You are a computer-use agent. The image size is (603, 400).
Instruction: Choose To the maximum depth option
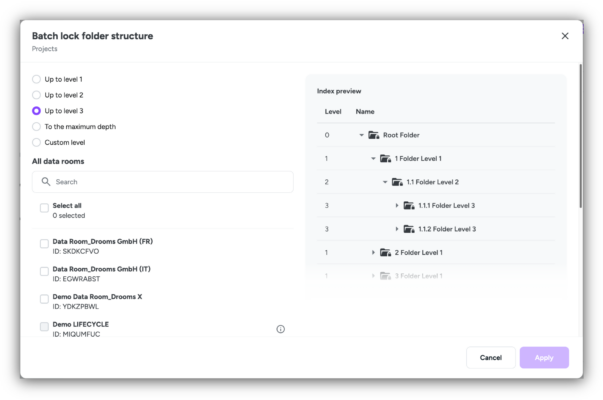point(36,127)
